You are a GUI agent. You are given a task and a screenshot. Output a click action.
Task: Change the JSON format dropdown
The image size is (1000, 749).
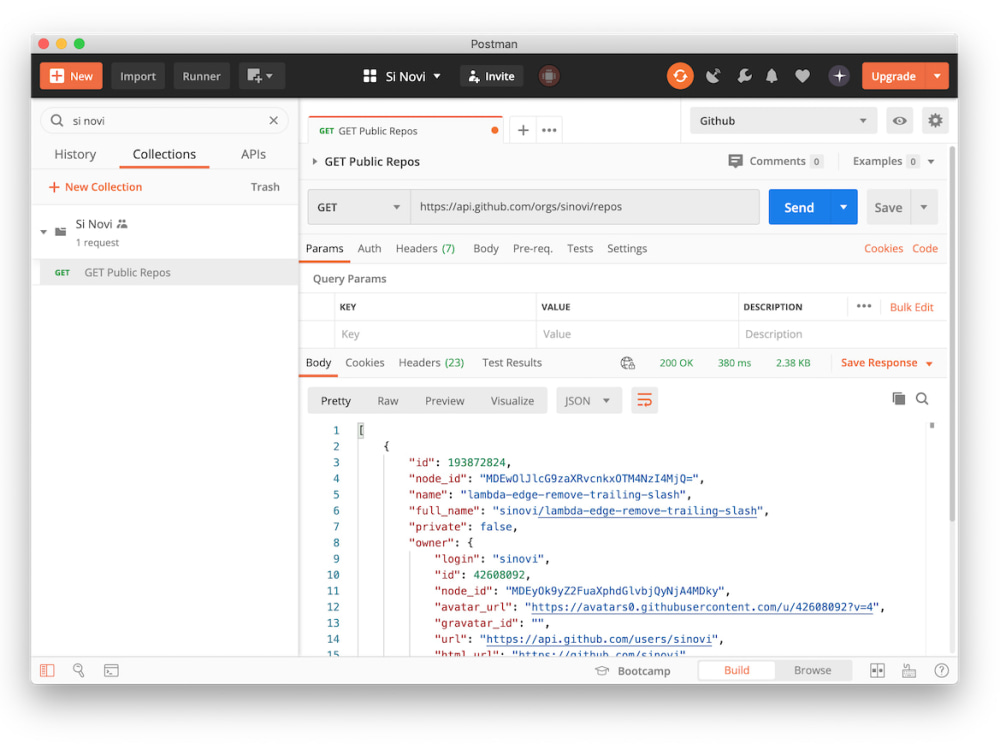tap(589, 401)
